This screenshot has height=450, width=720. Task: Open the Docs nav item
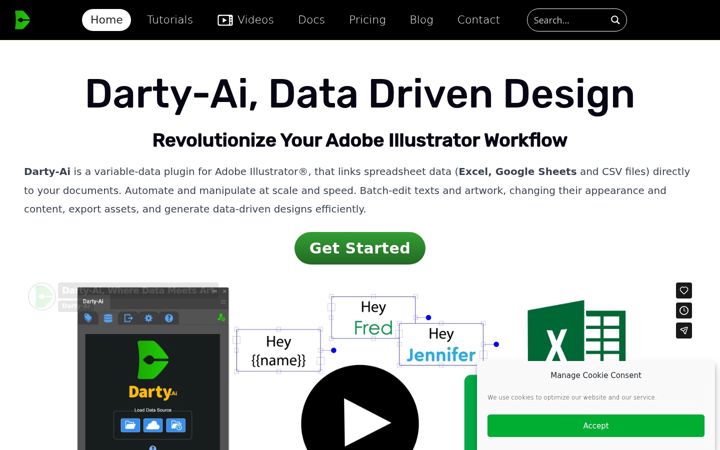311,20
